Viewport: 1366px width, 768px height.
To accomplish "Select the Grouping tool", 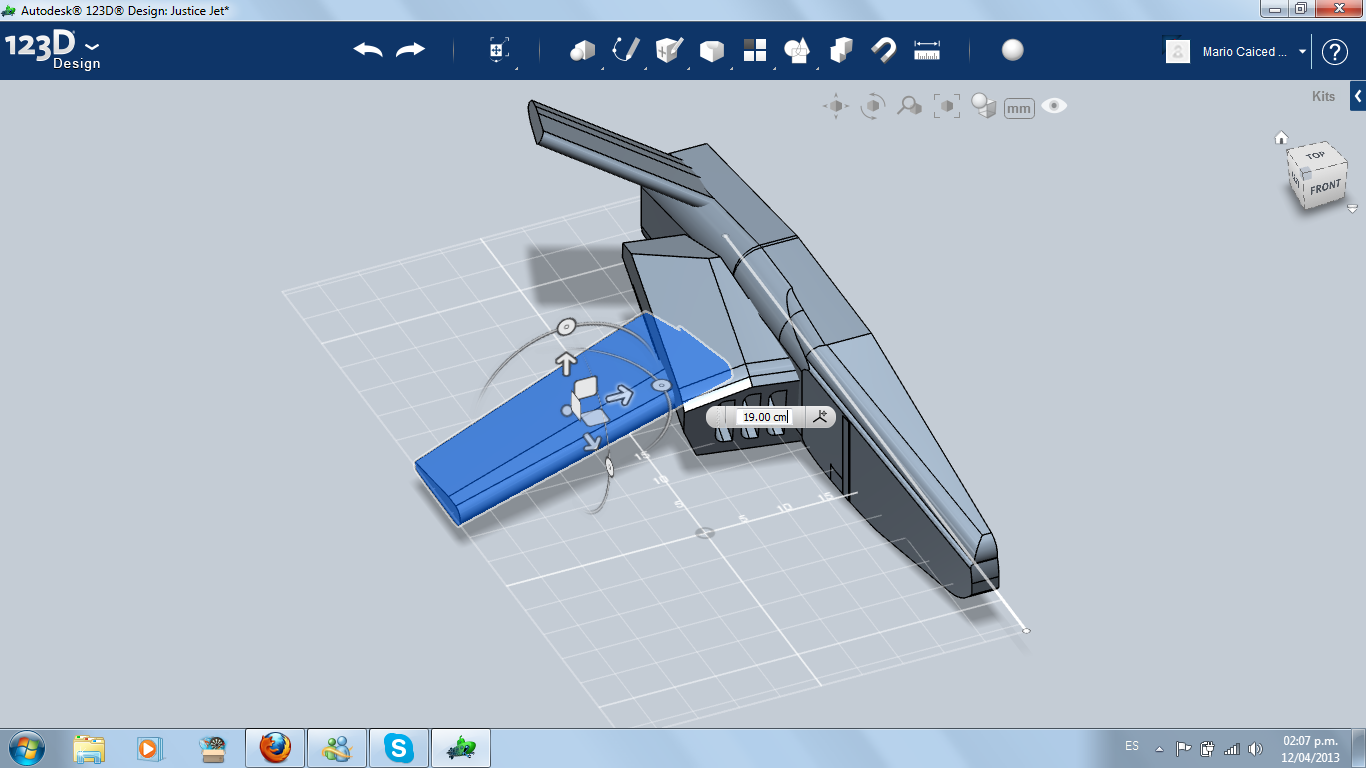I will click(841, 50).
